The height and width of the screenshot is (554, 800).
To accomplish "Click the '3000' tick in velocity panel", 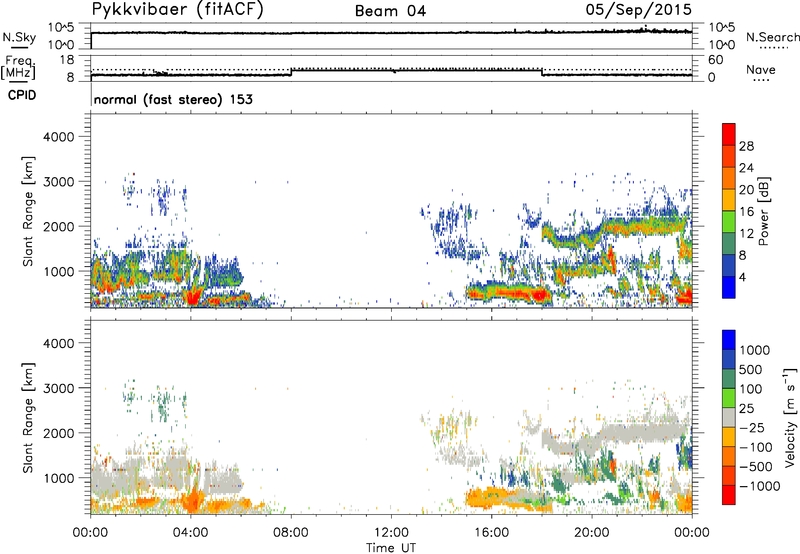I will tap(59, 388).
